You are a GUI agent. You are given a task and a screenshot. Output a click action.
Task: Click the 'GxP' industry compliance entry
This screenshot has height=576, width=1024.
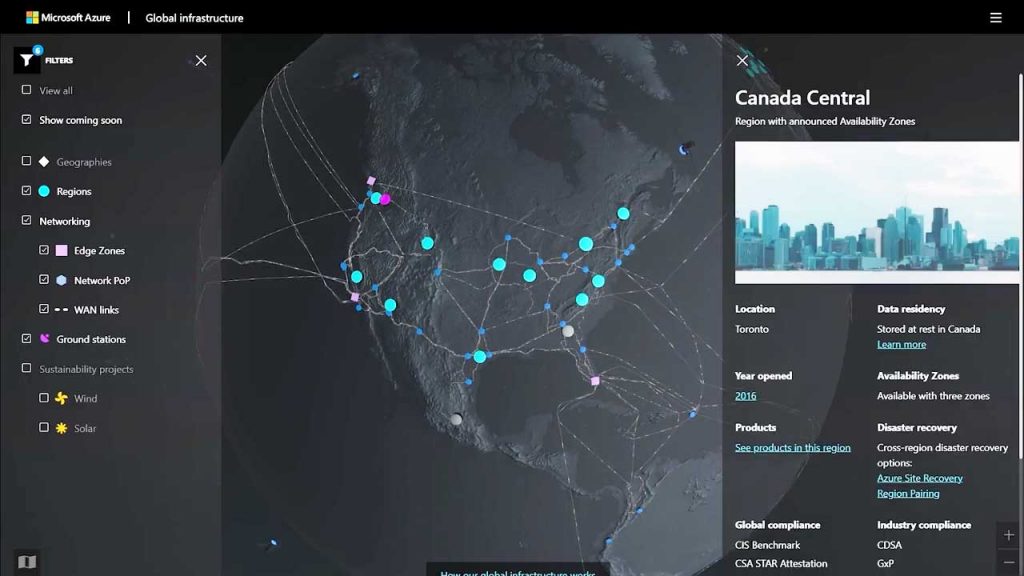click(x=886, y=563)
